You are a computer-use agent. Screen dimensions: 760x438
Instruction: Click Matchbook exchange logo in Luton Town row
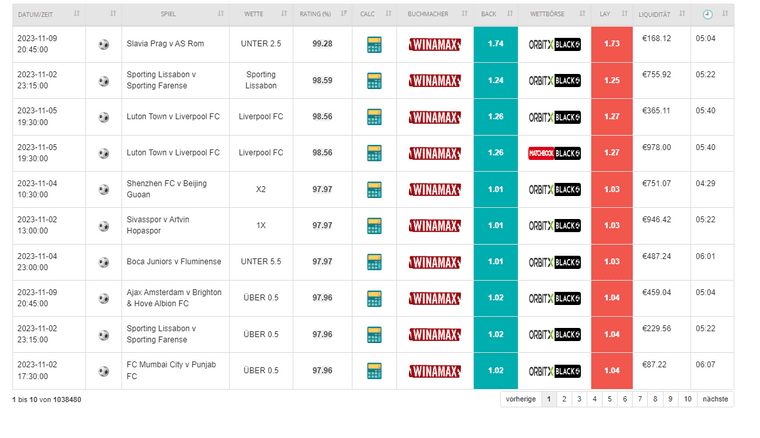pyautogui.click(x=554, y=154)
